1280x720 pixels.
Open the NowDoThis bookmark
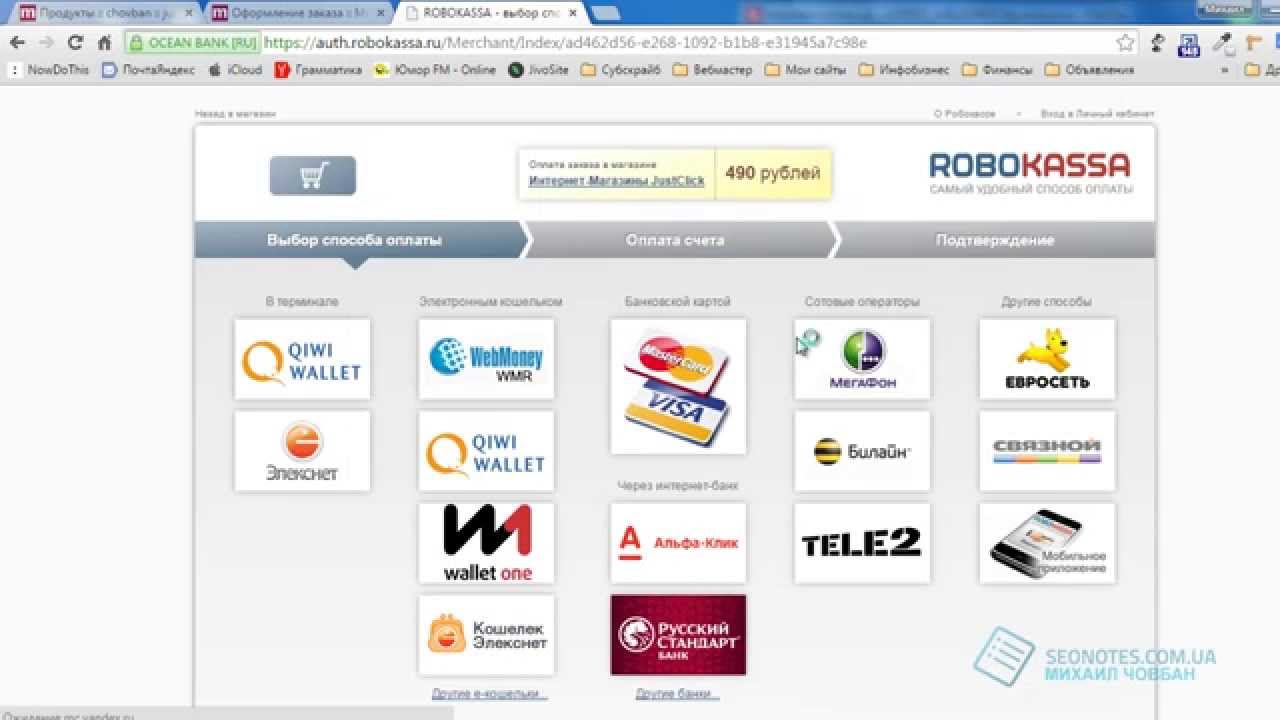coord(49,70)
